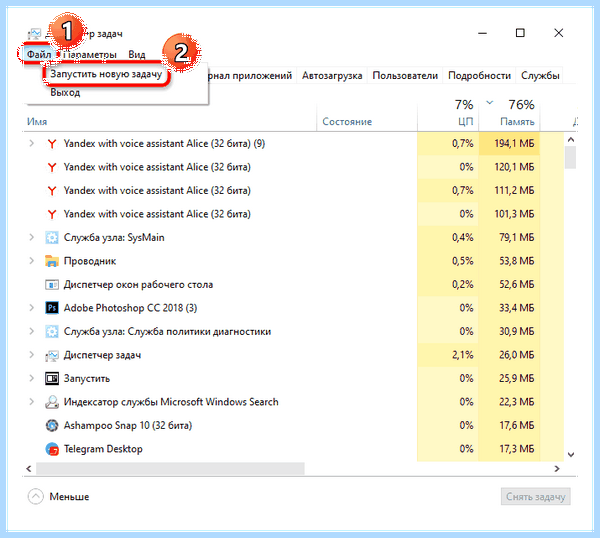
Task: Click the 0,4% CPU value
Action: (x=462, y=238)
